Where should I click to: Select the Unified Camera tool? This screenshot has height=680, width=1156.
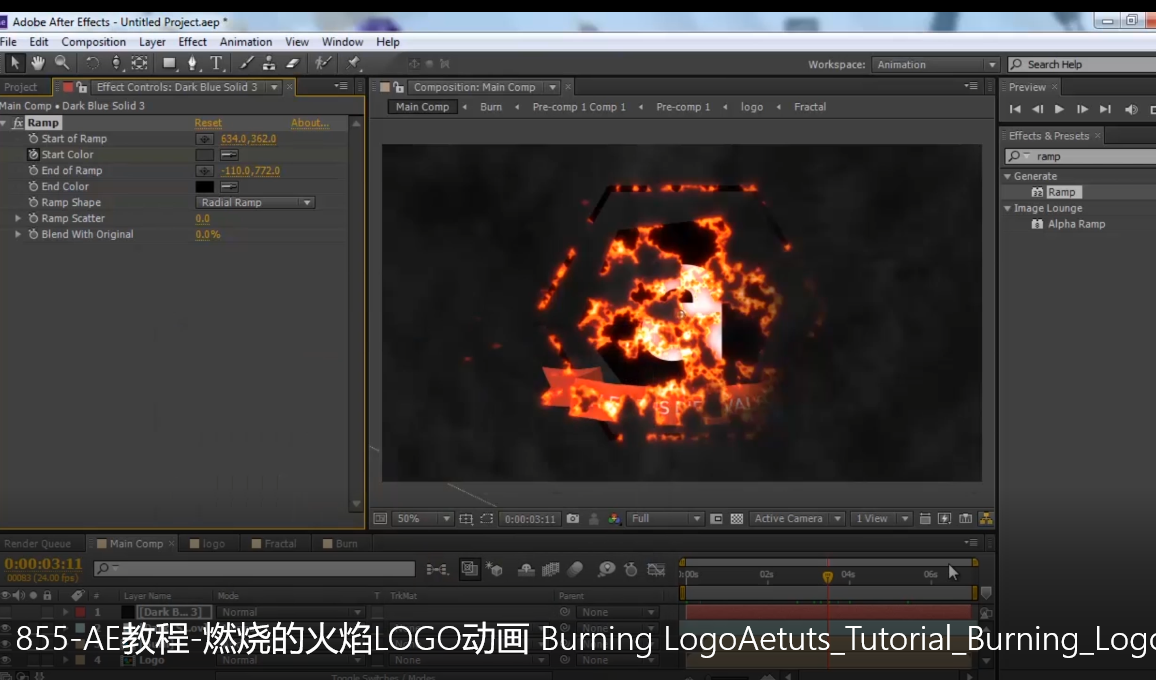pos(116,63)
